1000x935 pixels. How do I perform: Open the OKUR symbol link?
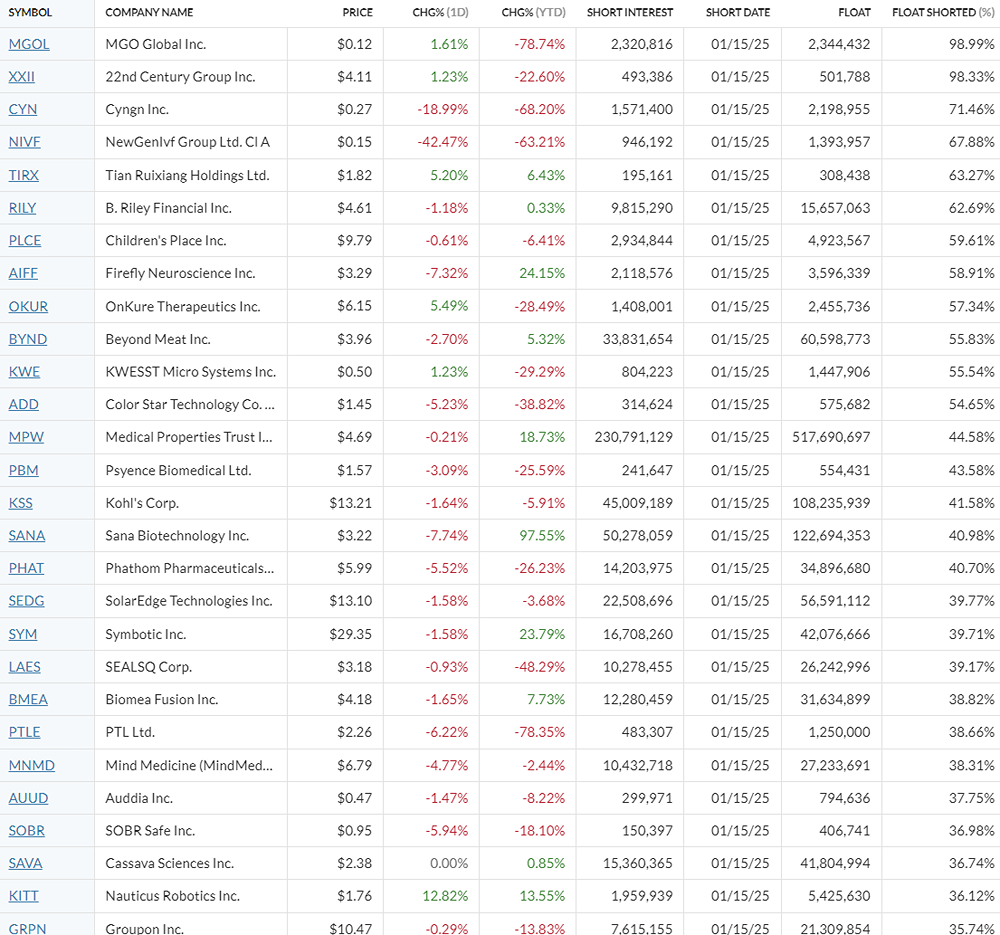28,306
